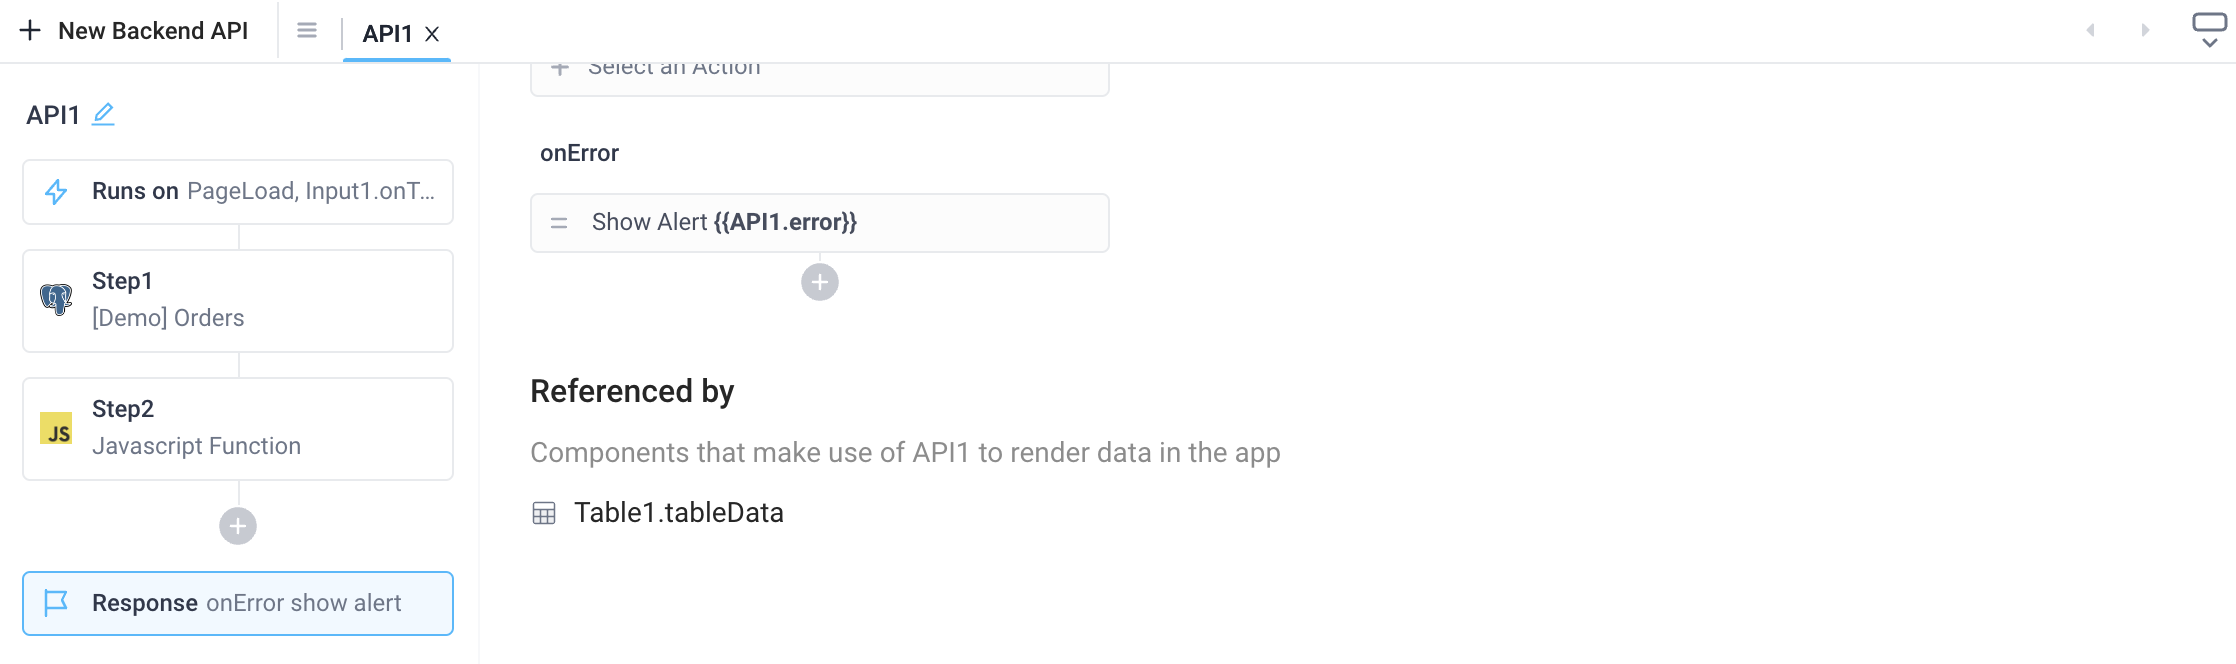Select the [Demo] Orders Step1 block
Image resolution: width=2236 pixels, height=664 pixels.
pos(237,300)
